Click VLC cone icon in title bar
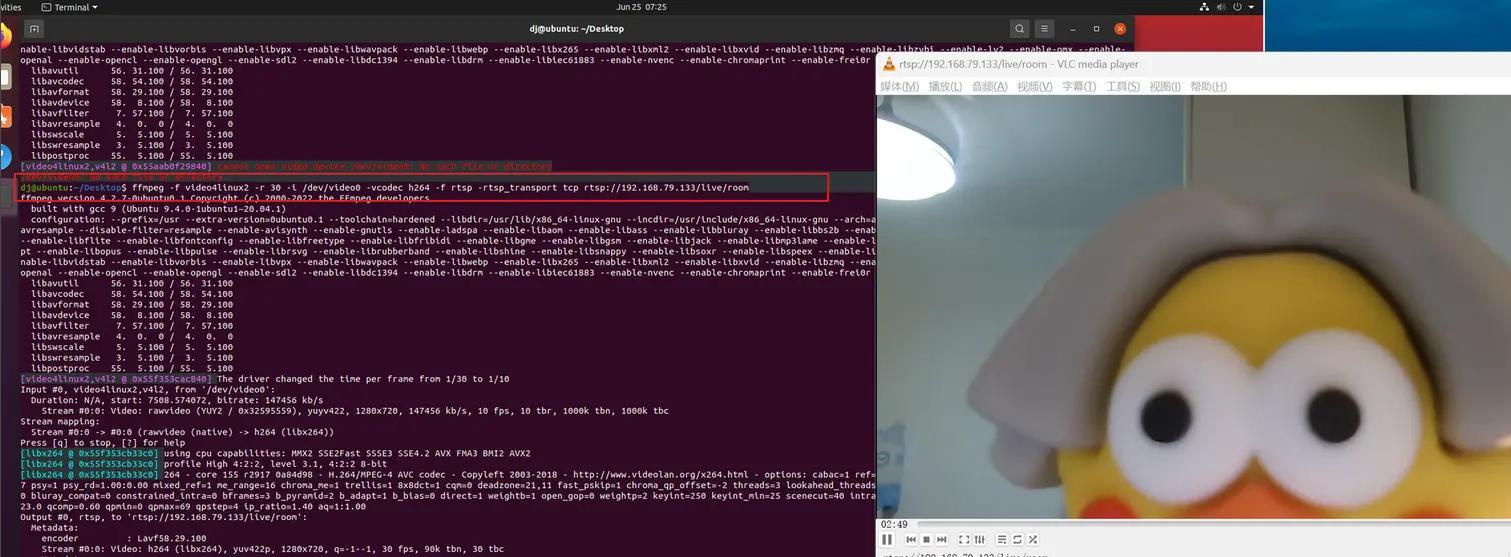 click(888, 64)
